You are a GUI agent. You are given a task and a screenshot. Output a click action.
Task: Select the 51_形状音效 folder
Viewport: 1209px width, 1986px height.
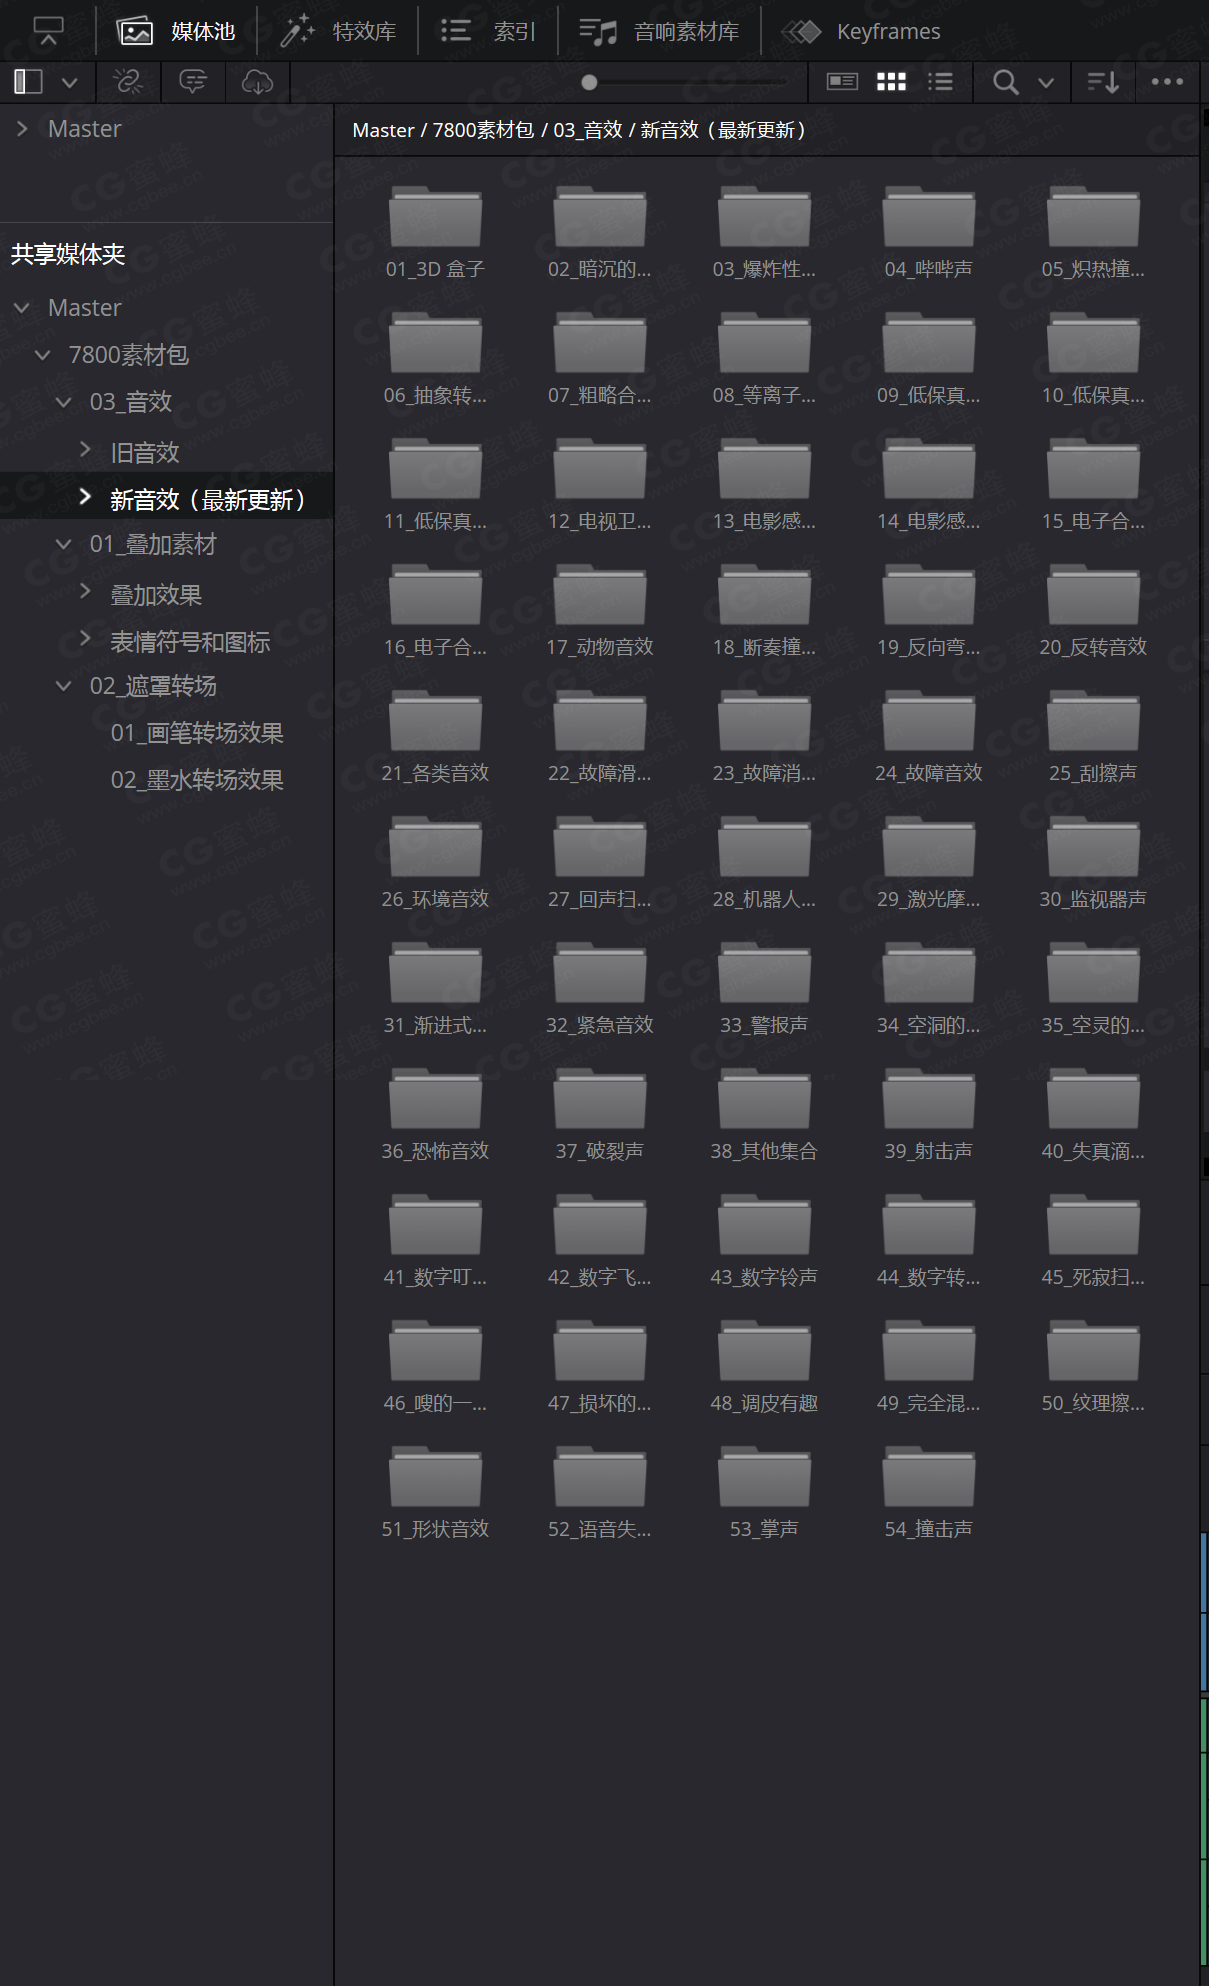435,1492
